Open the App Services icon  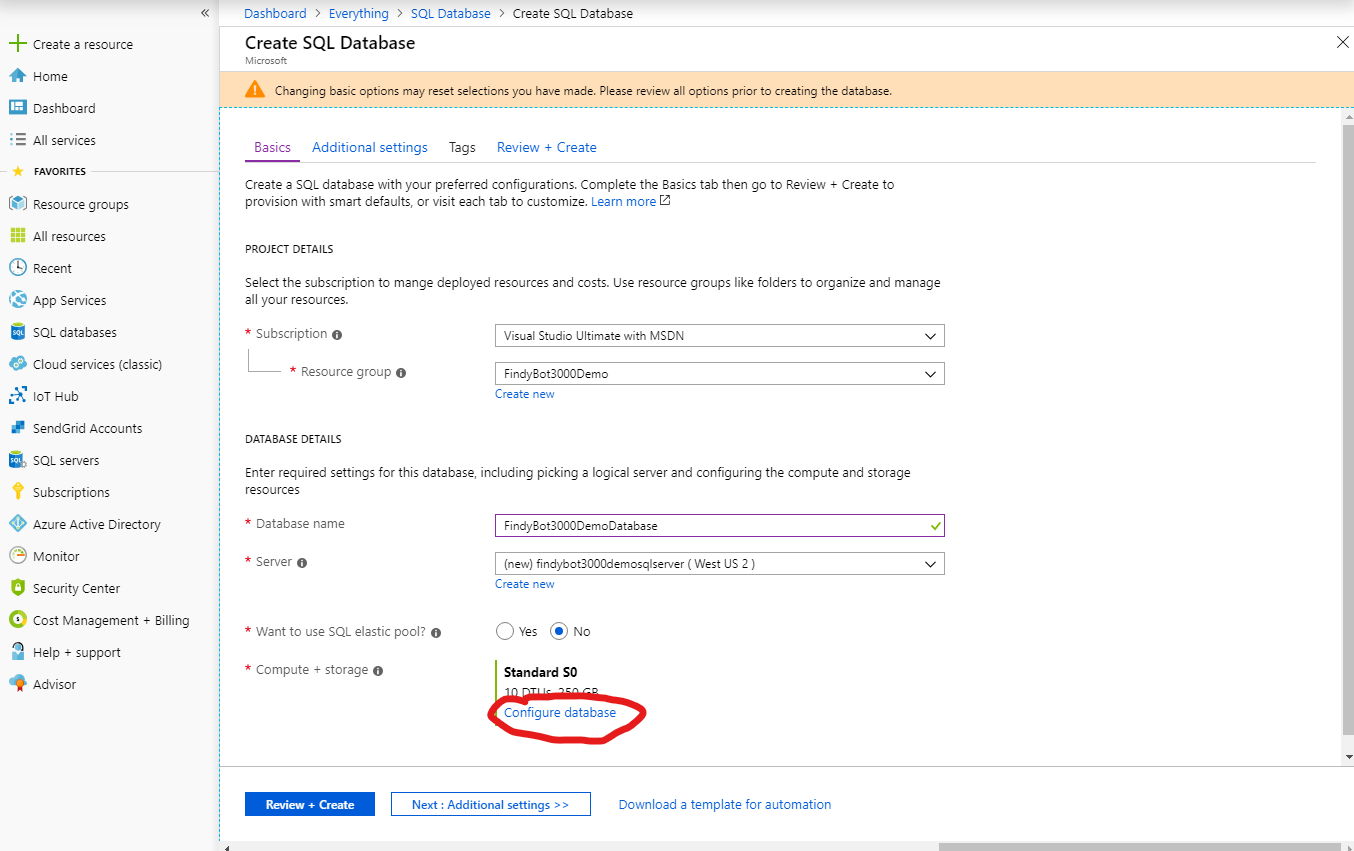tap(17, 300)
